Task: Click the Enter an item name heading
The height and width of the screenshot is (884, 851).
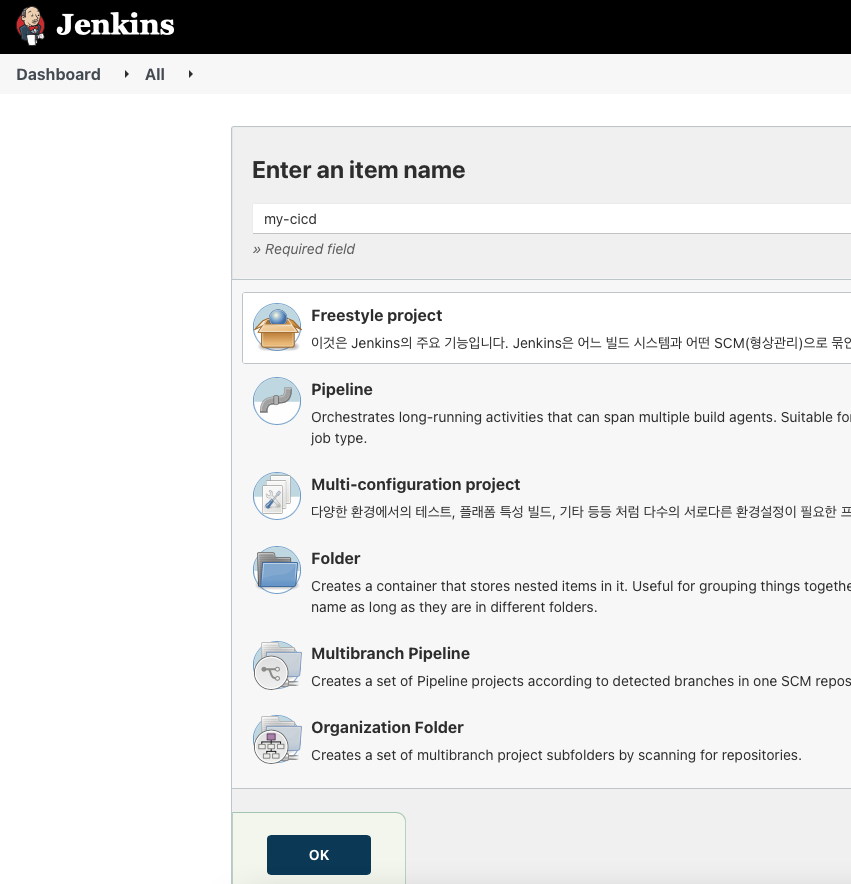Action: pos(358,170)
